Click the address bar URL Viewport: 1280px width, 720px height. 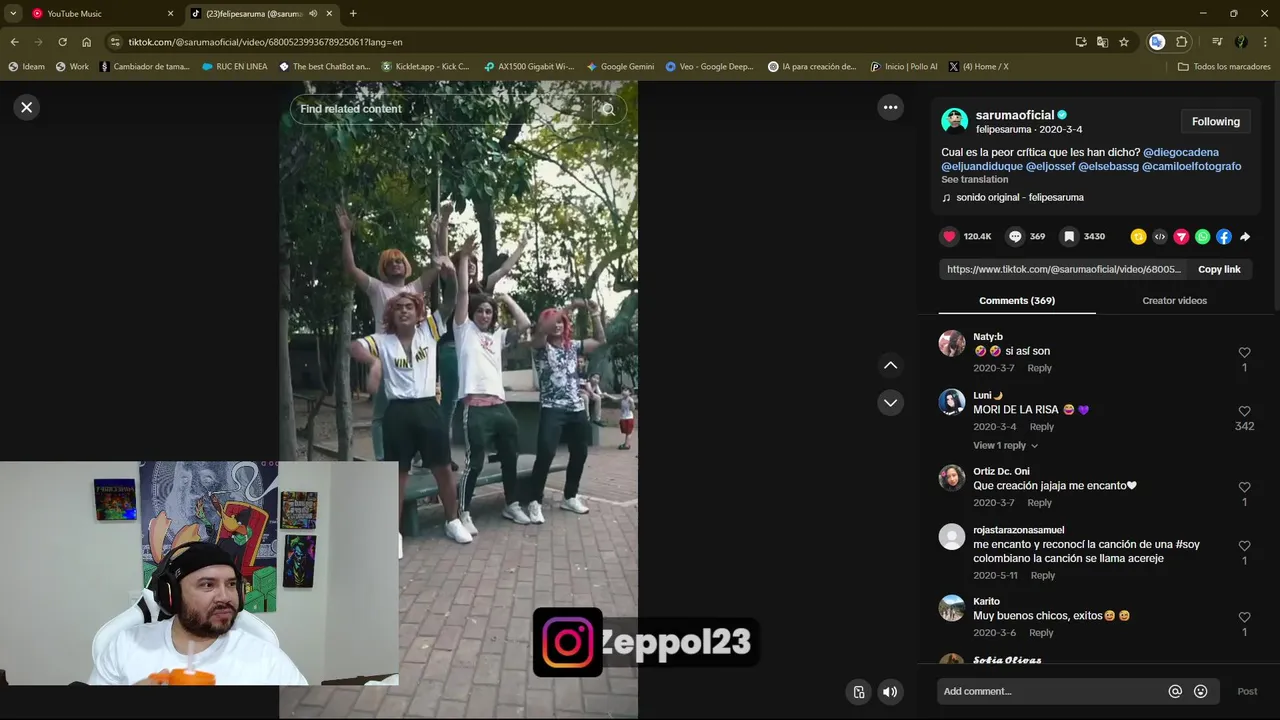coord(265,42)
